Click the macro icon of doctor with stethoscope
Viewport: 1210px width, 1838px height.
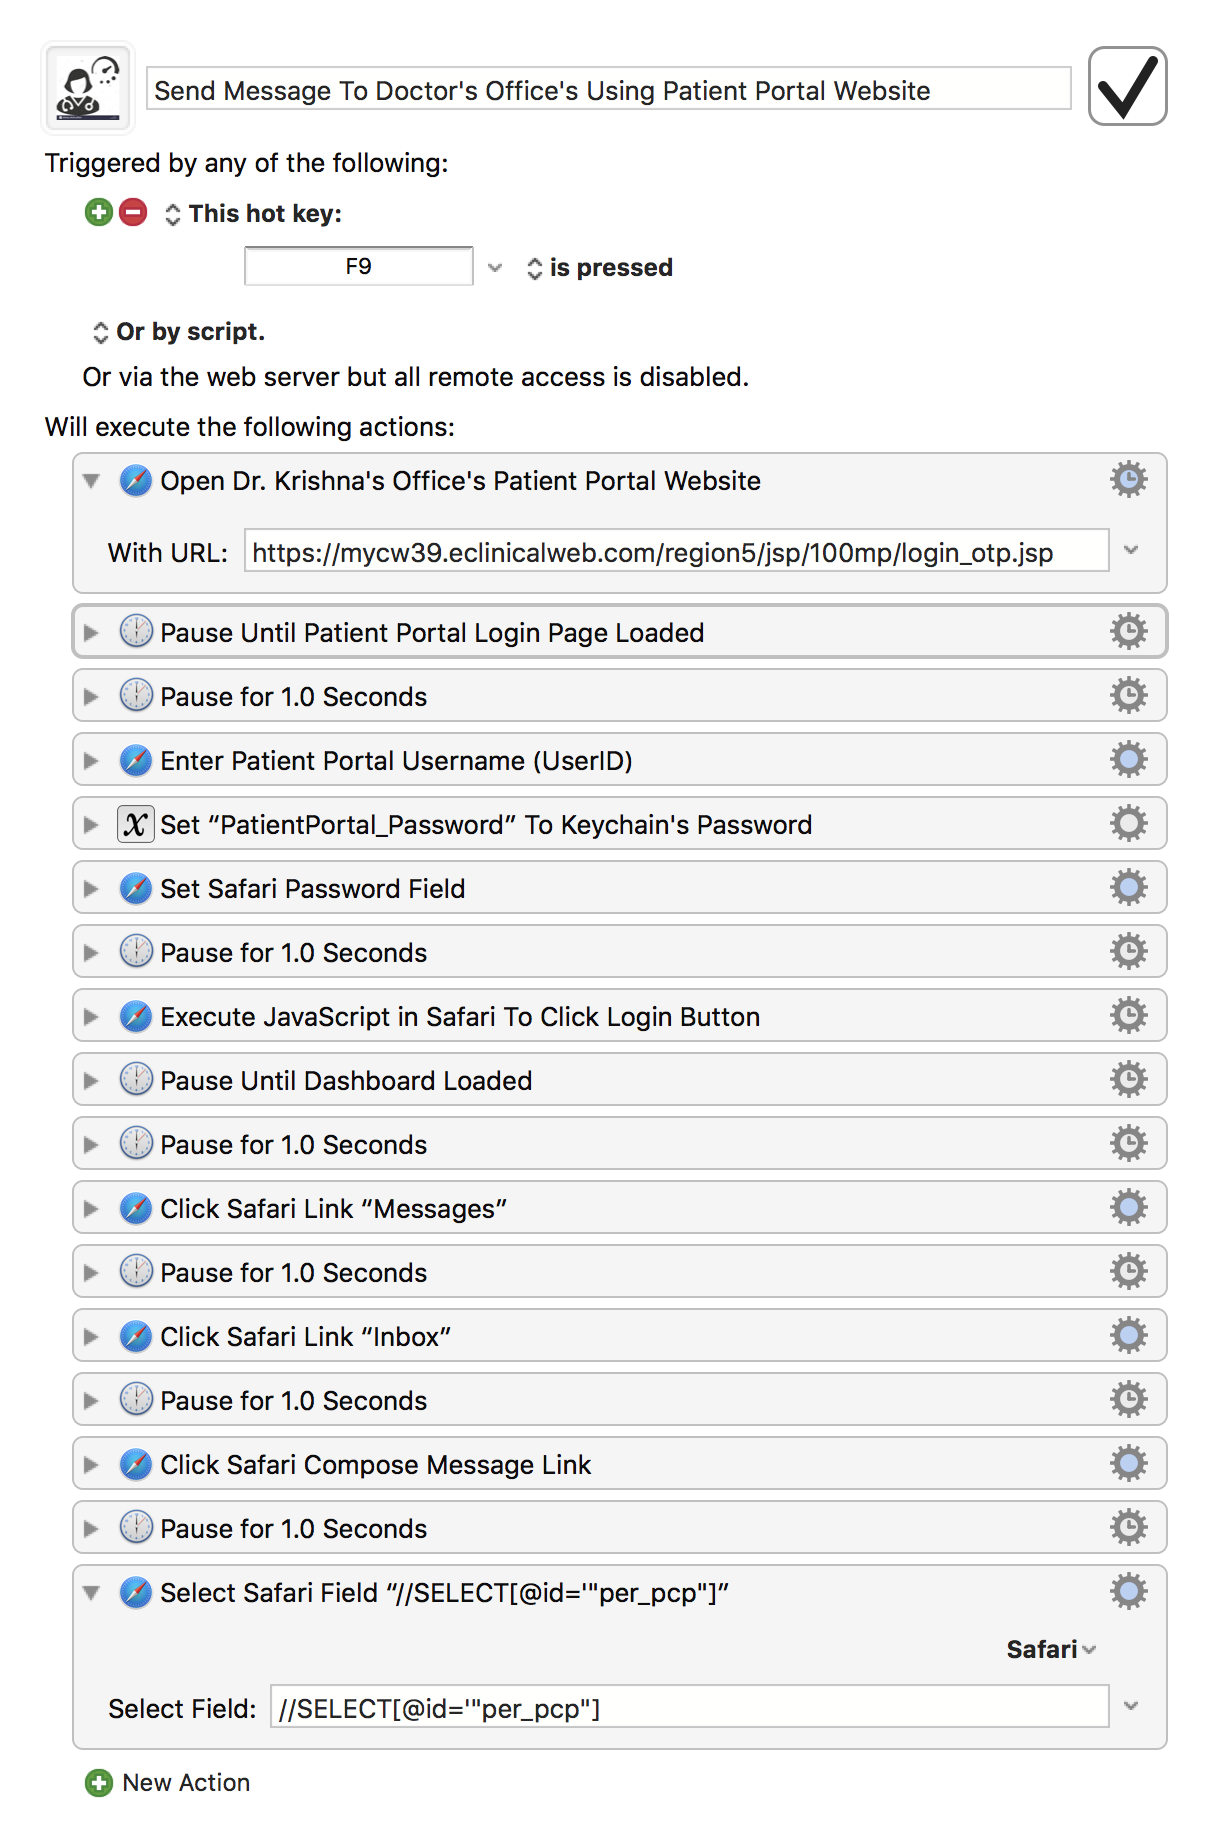pos(88,88)
